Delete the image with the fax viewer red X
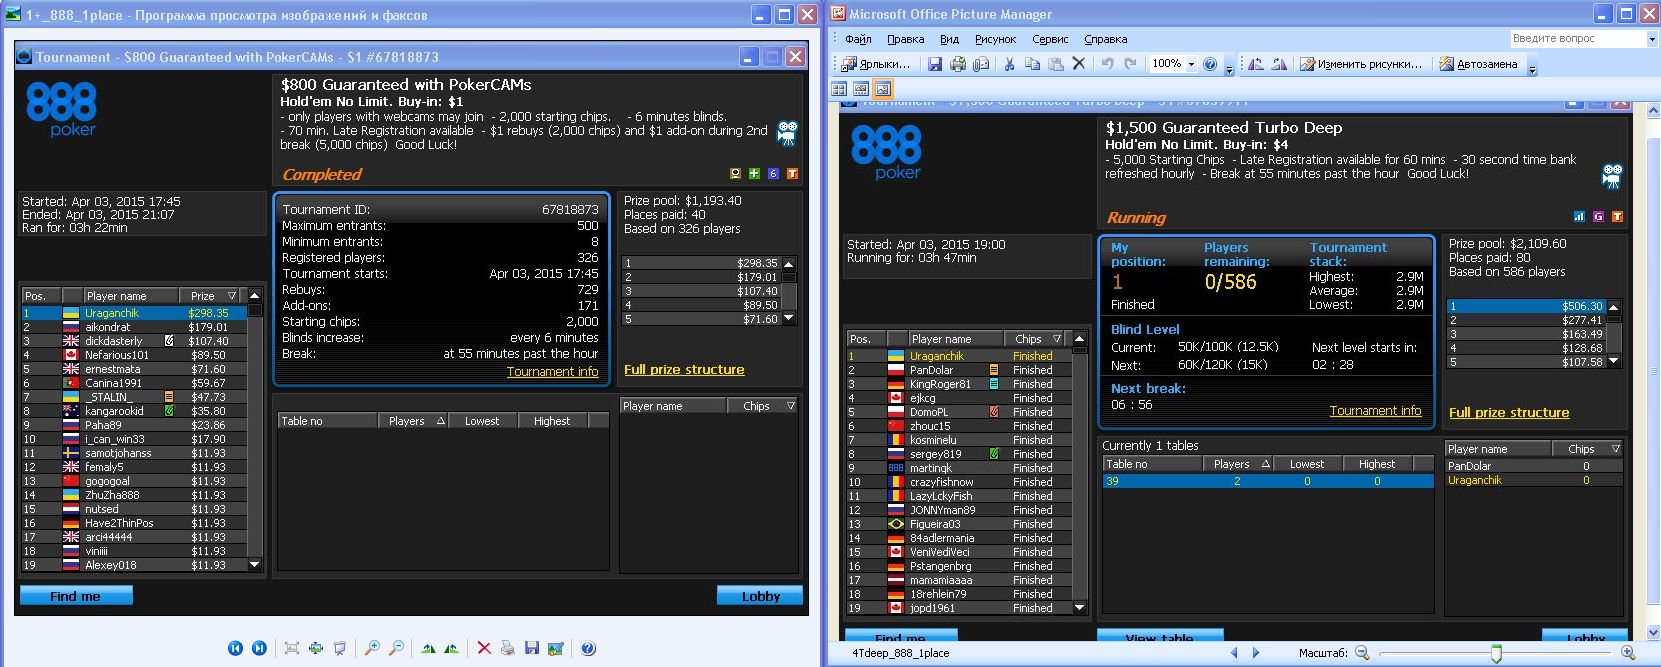The height and width of the screenshot is (667, 1661). pyautogui.click(x=484, y=648)
